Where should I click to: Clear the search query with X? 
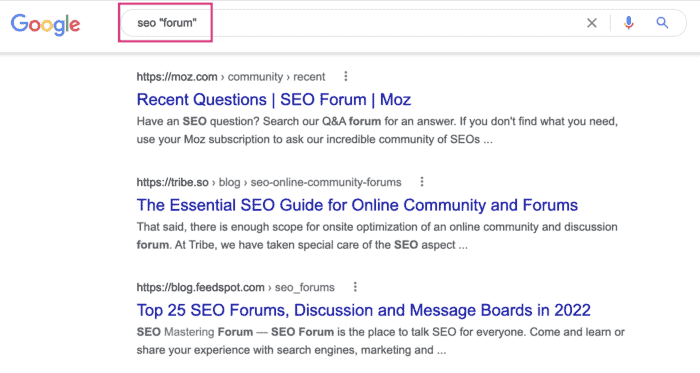coord(592,23)
